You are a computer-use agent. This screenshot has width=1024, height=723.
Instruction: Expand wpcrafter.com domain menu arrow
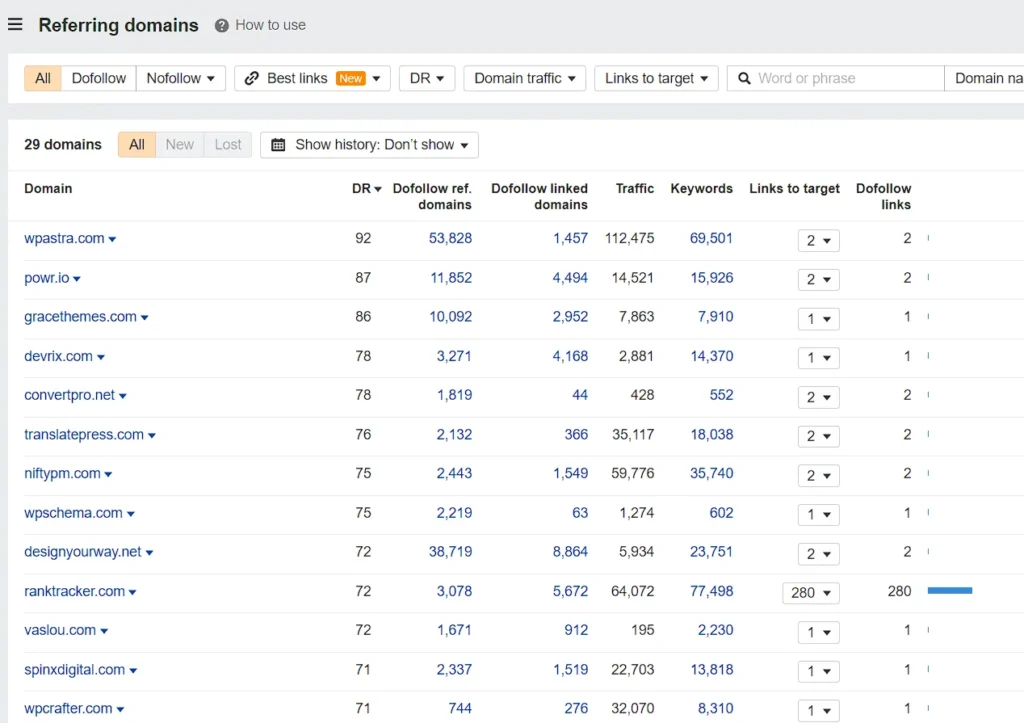click(x=120, y=709)
